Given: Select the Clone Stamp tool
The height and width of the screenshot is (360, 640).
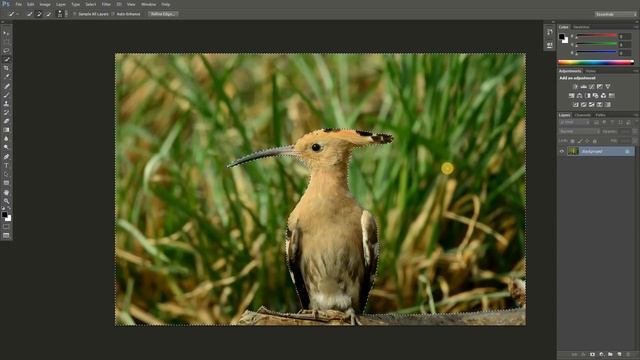Looking at the screenshot, I should coord(6,104).
